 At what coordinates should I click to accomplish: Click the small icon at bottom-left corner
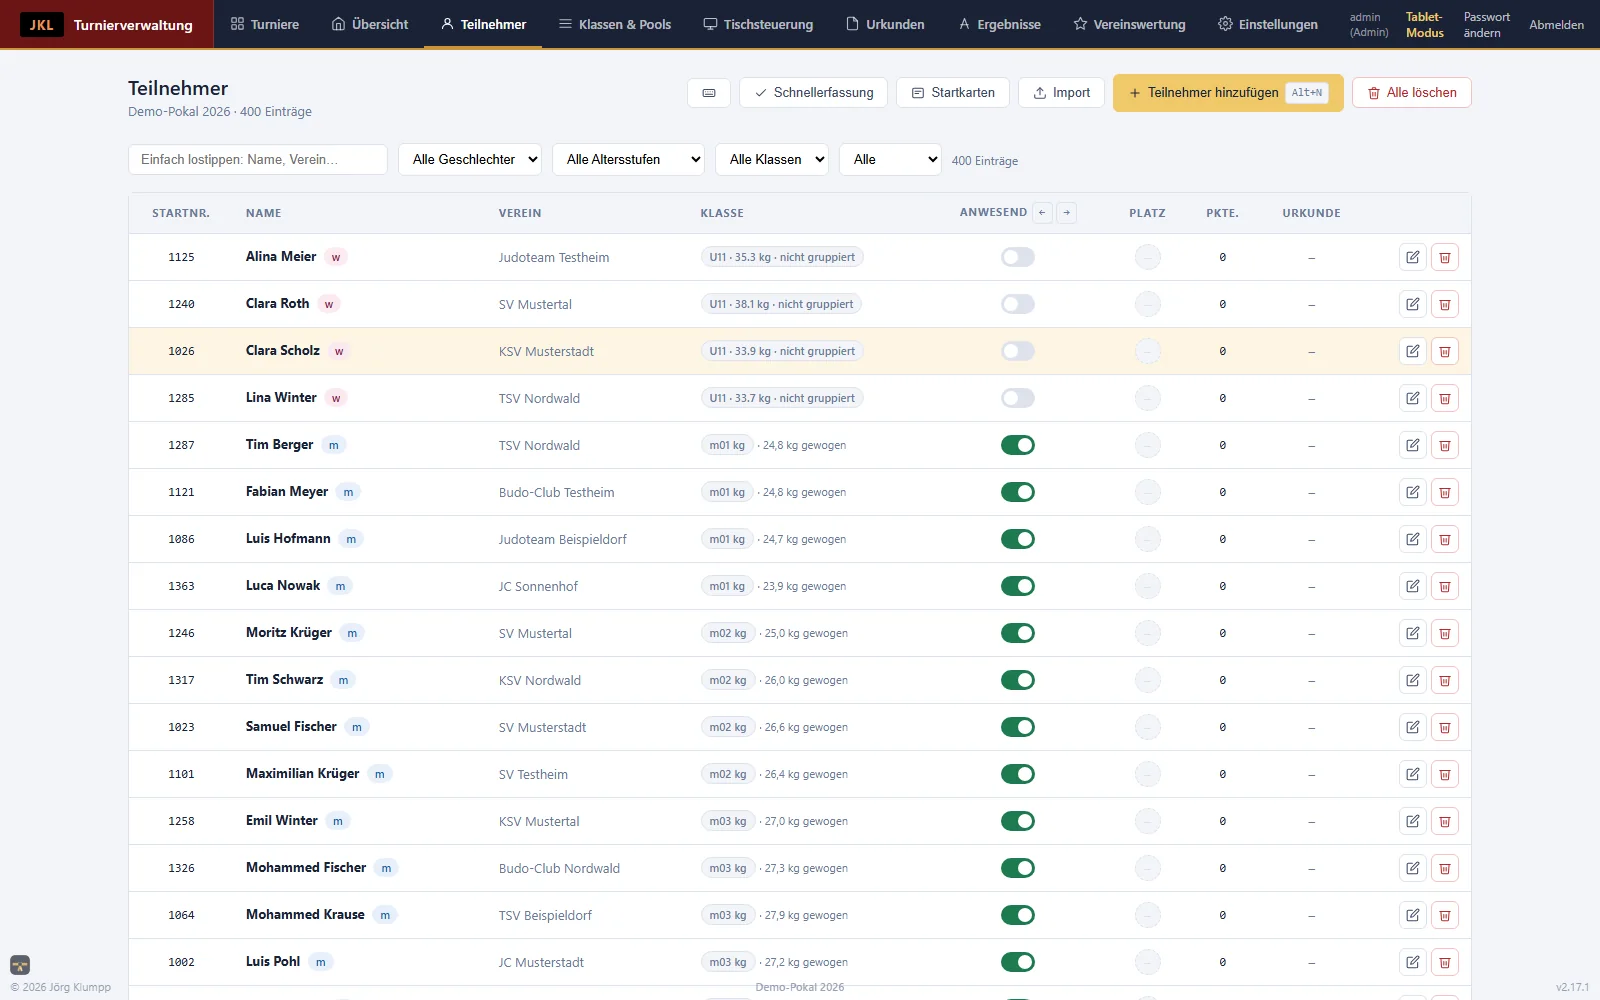(x=20, y=965)
